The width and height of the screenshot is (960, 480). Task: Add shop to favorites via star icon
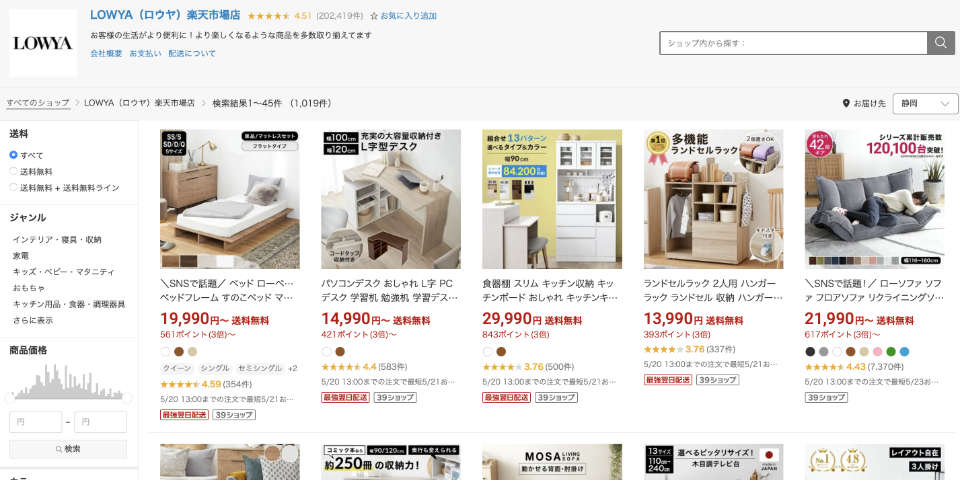coord(374,16)
